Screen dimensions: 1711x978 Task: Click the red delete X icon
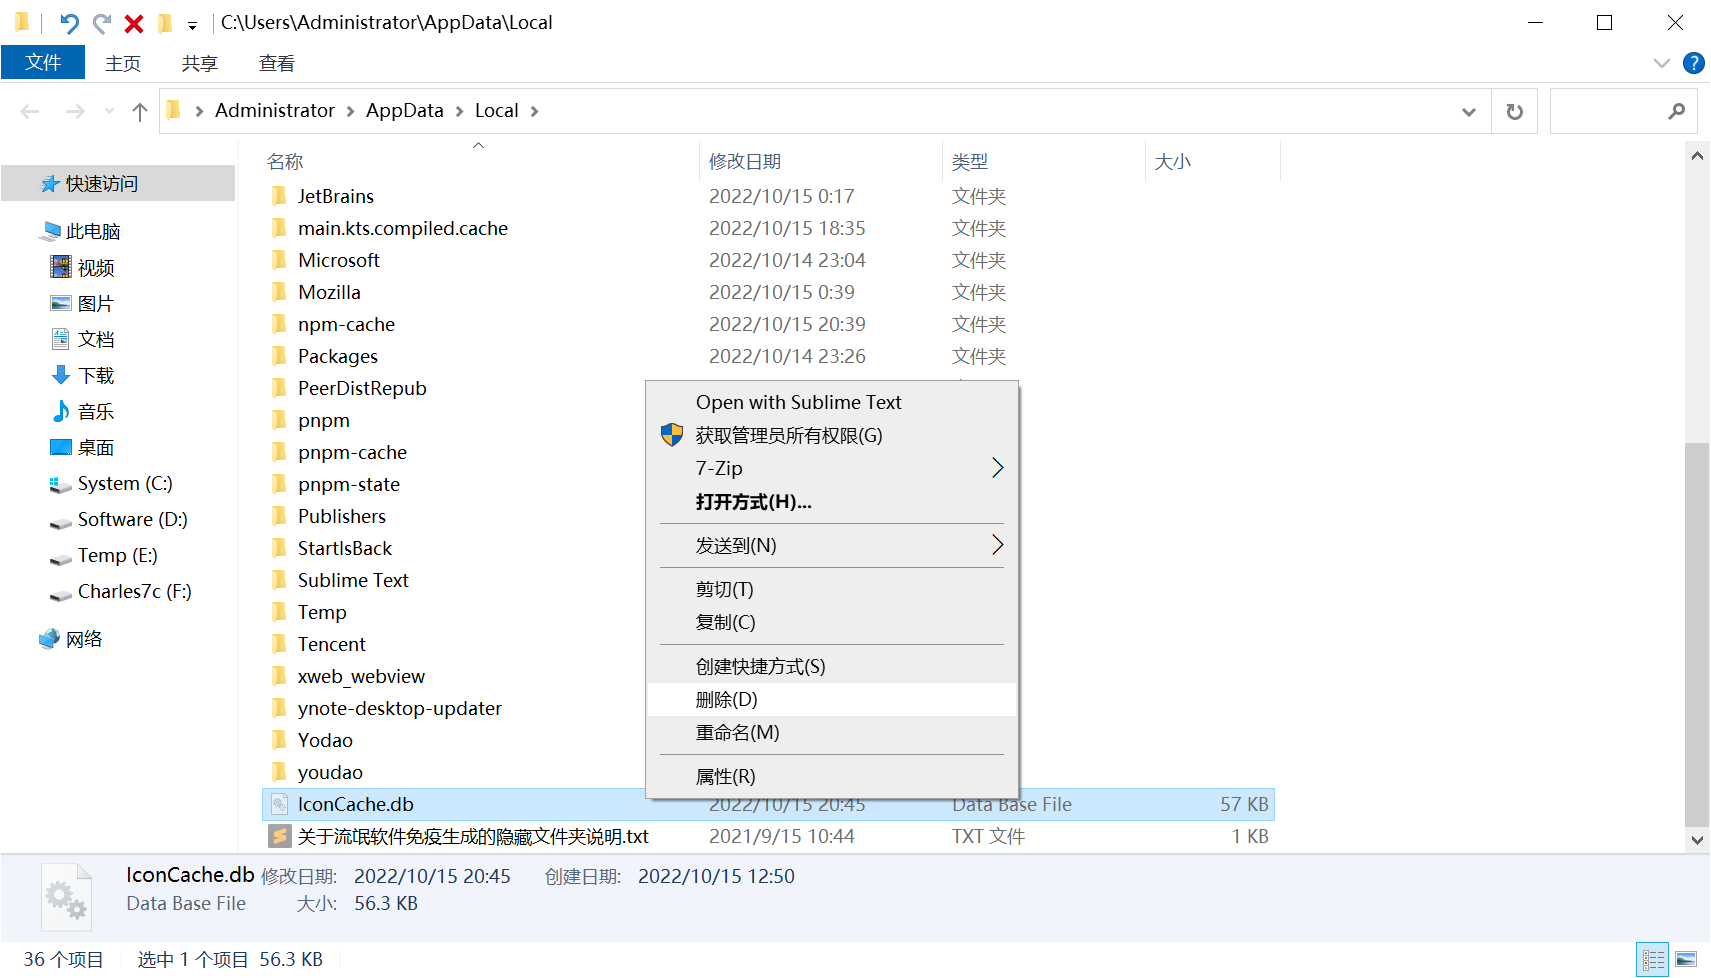[134, 23]
